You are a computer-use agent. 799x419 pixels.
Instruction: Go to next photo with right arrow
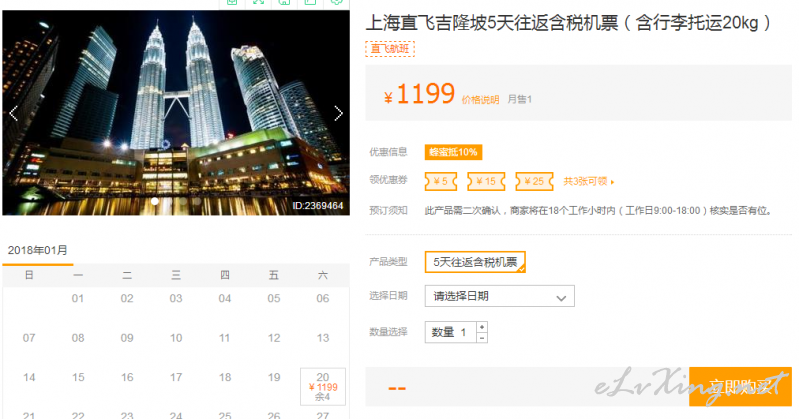338,113
